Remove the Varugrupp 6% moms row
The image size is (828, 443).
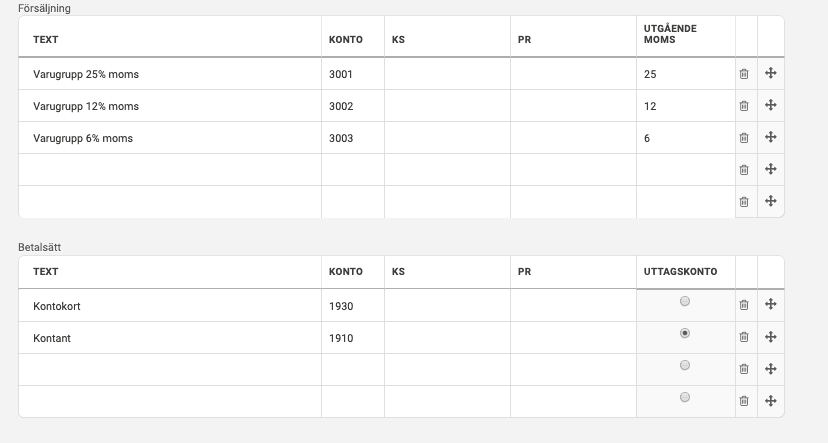[x=744, y=138]
